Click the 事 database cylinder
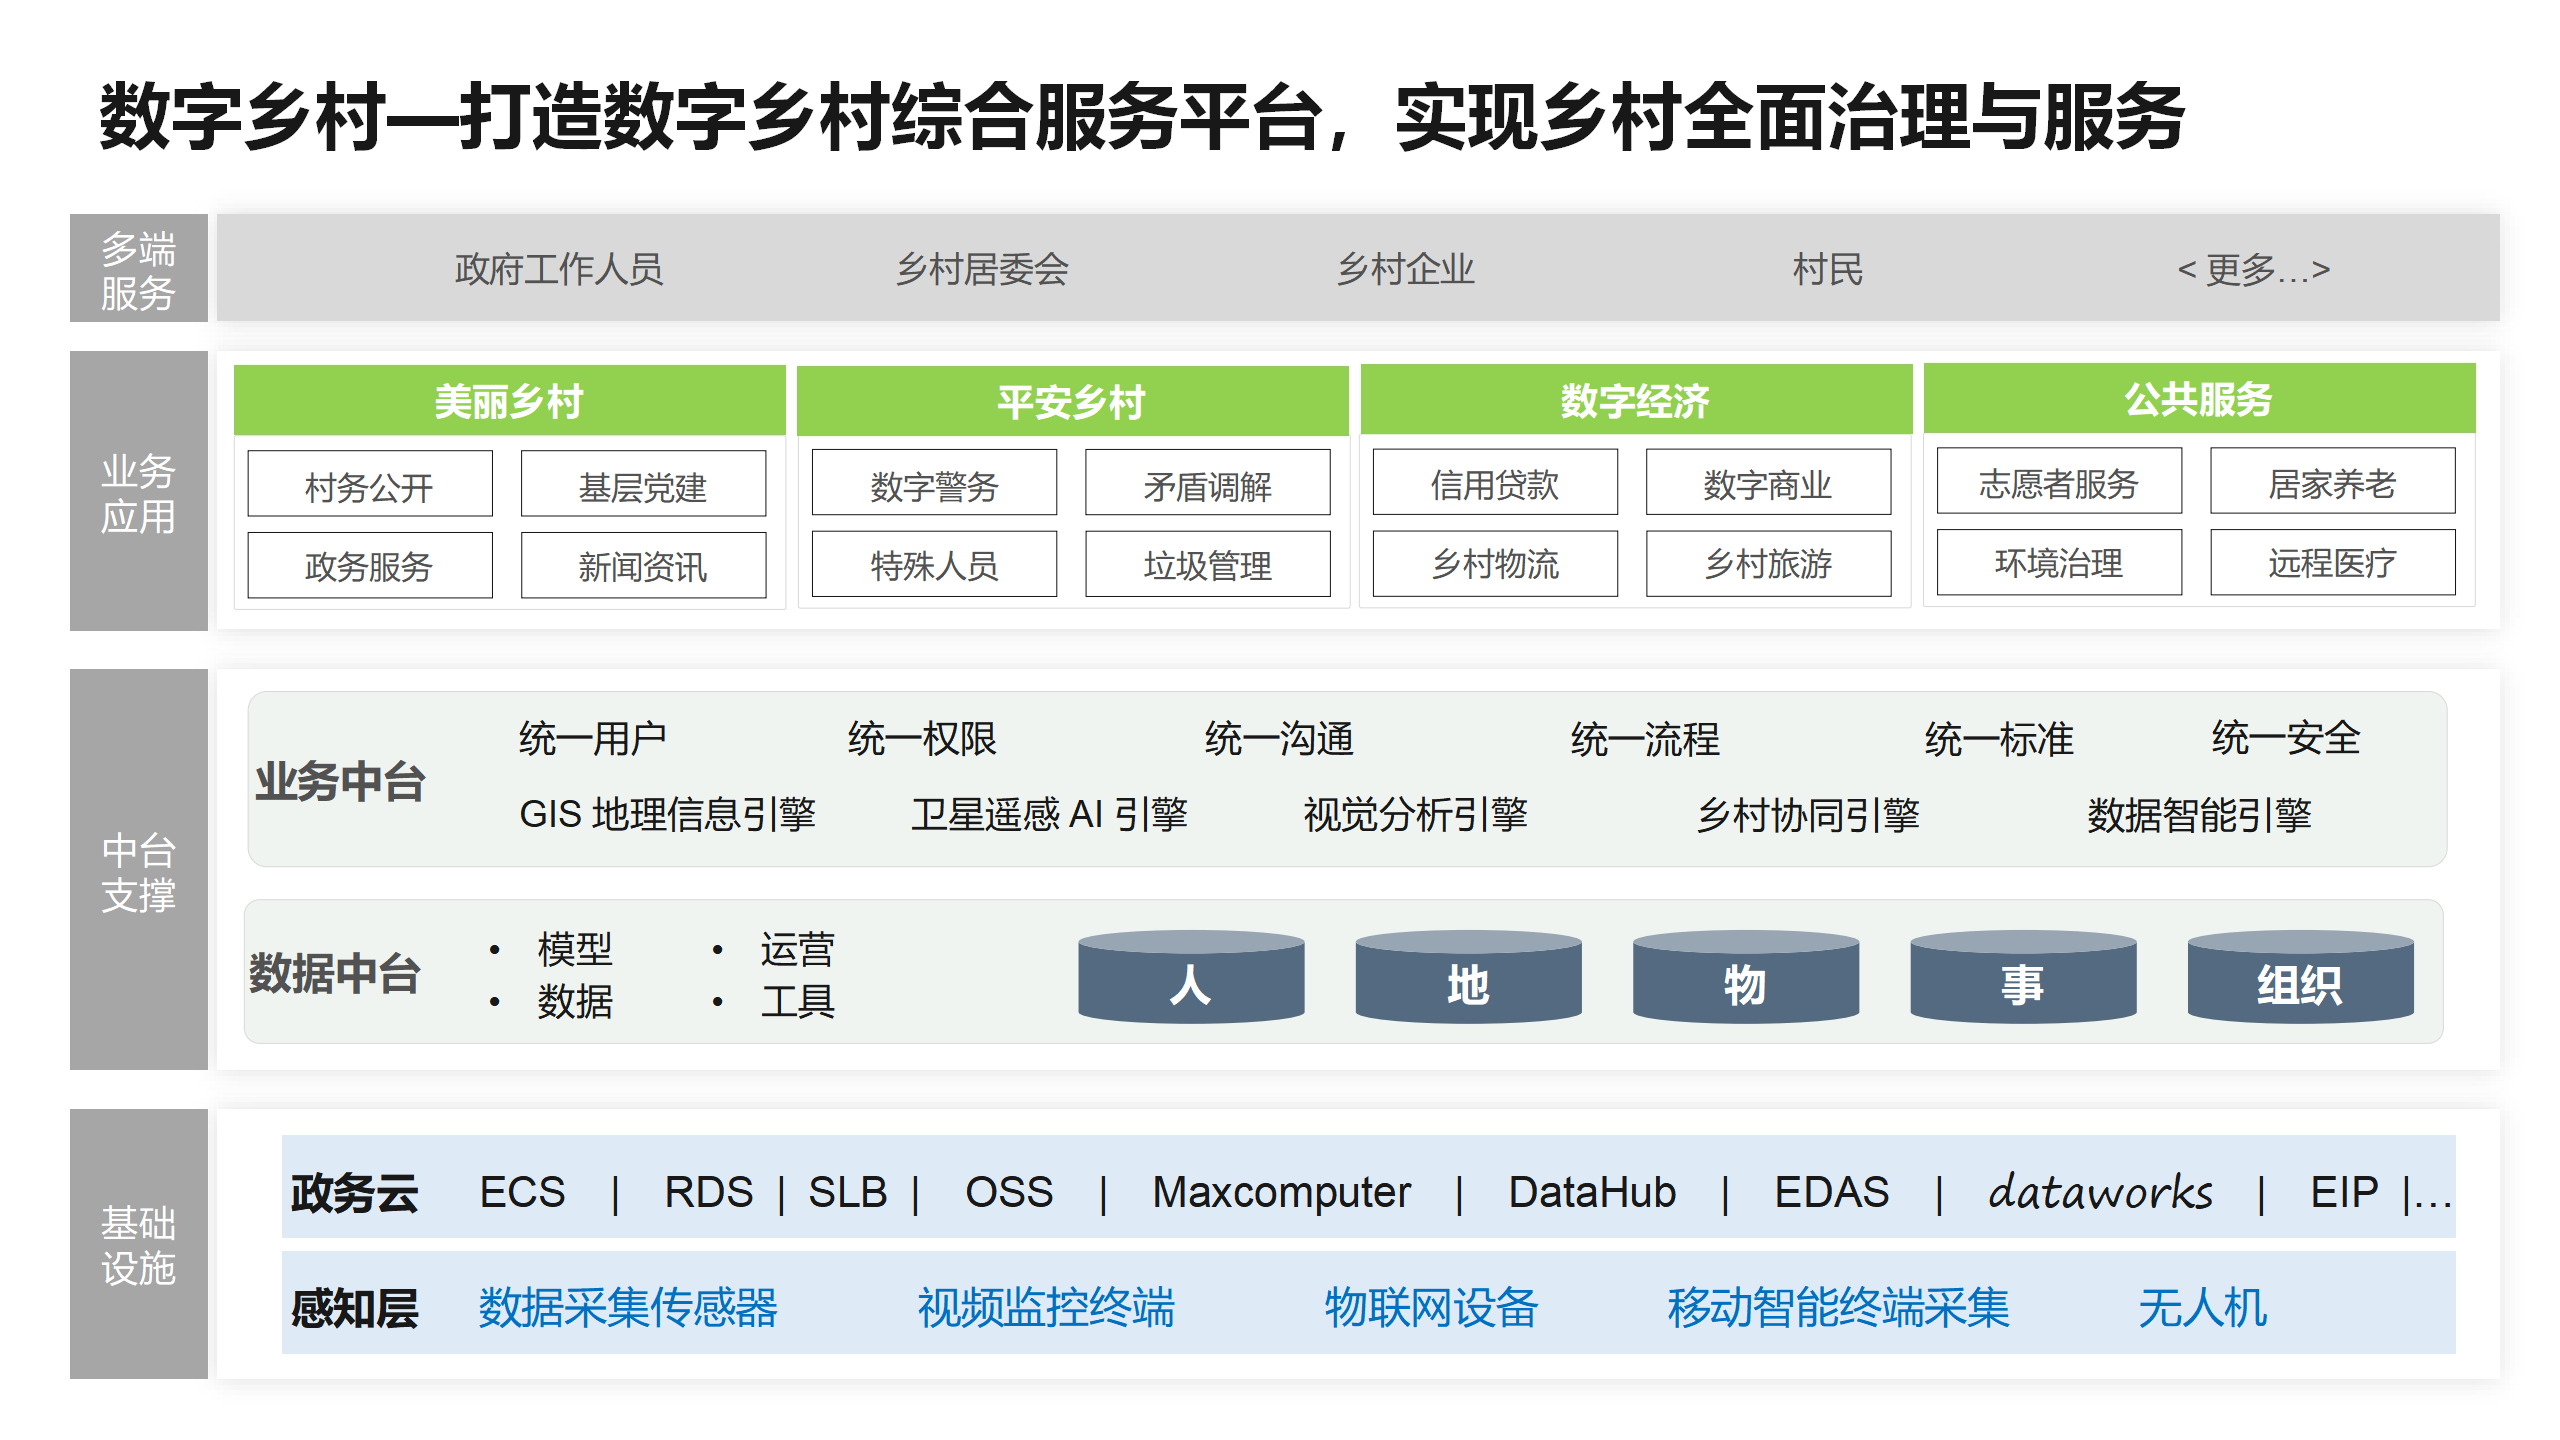This screenshot has width=2560, height=1440. pos(2022,980)
